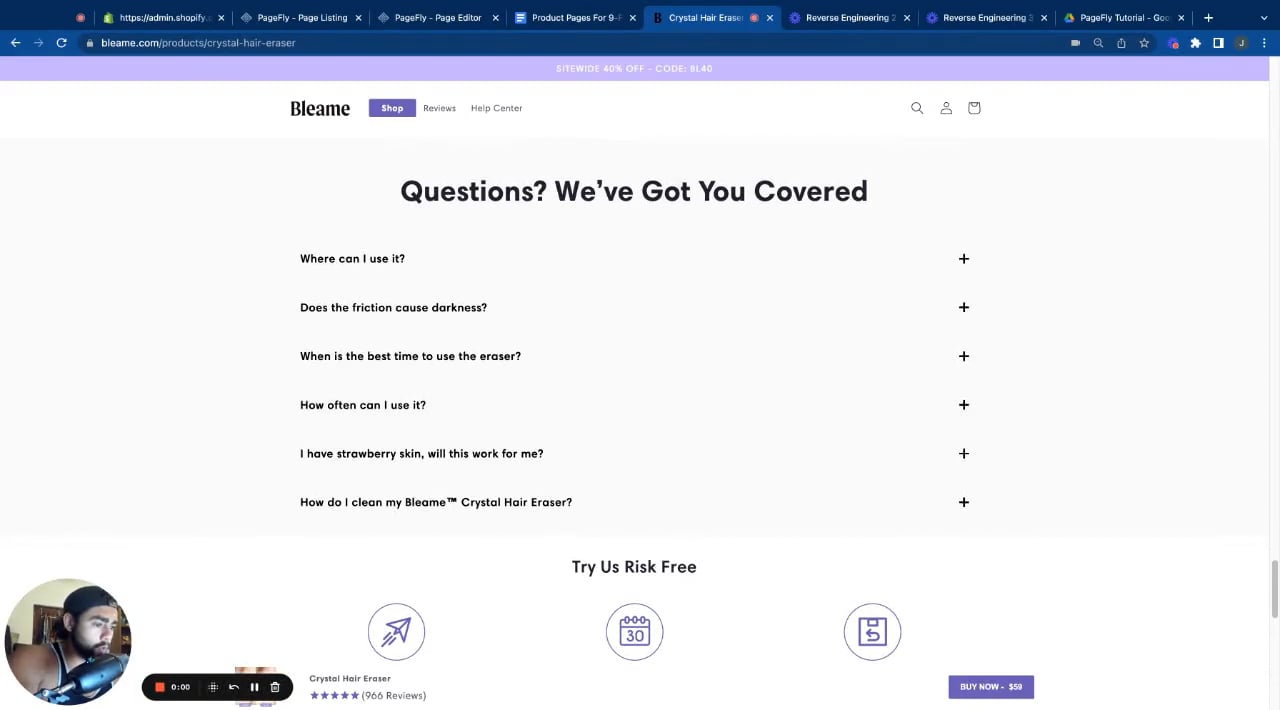1280x710 pixels.
Task: Close the Crystal Hair Eraser tab
Action: point(770,18)
